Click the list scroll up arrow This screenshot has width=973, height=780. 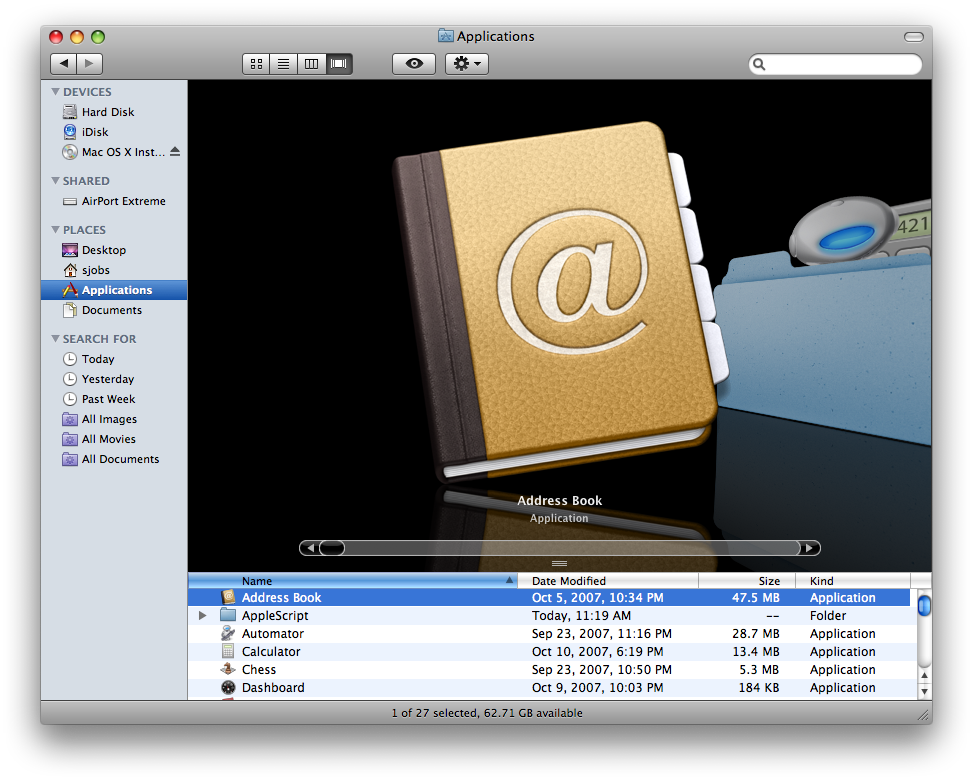[924, 676]
